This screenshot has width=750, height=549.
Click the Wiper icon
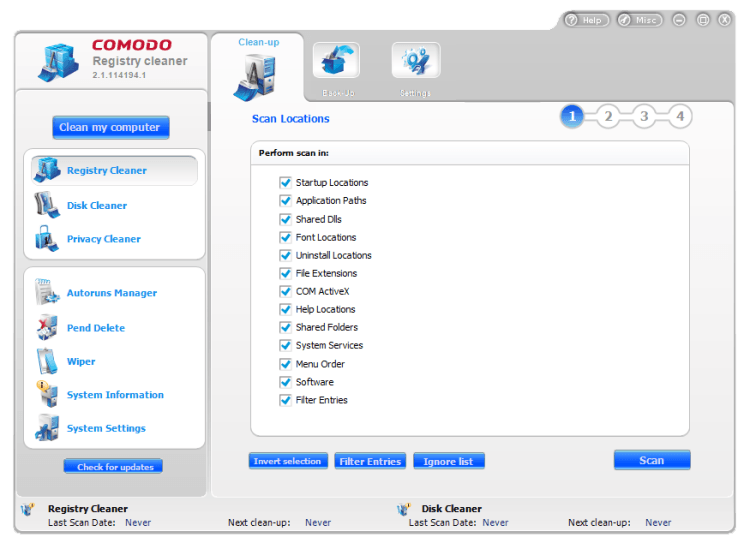pyautogui.click(x=47, y=361)
